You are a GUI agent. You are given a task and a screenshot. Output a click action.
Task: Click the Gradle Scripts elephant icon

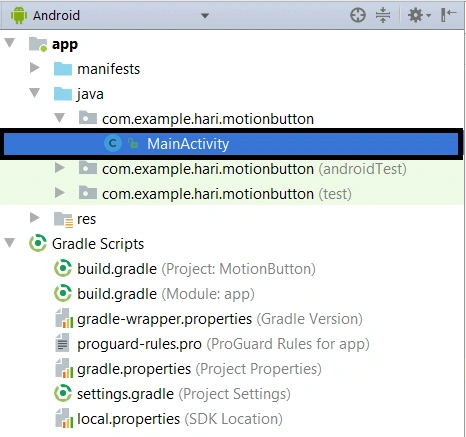[x=38, y=243]
